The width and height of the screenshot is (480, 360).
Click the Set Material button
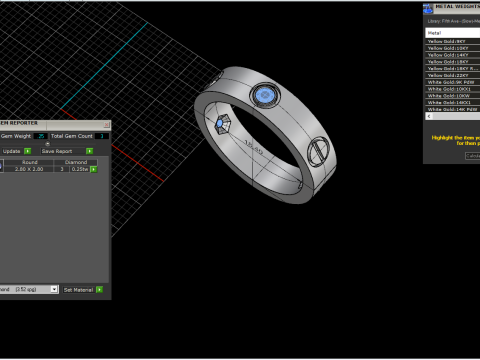tap(79, 290)
